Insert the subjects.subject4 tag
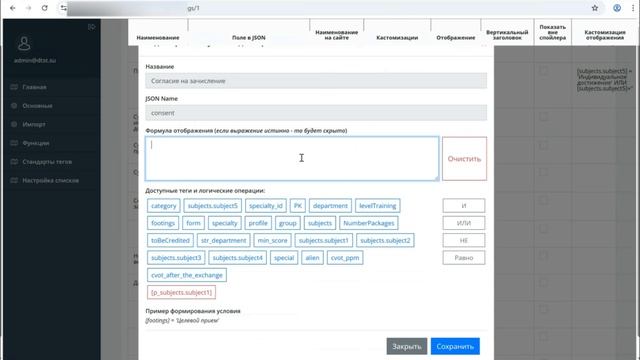Image resolution: width=640 pixels, height=360 pixels. click(x=238, y=258)
